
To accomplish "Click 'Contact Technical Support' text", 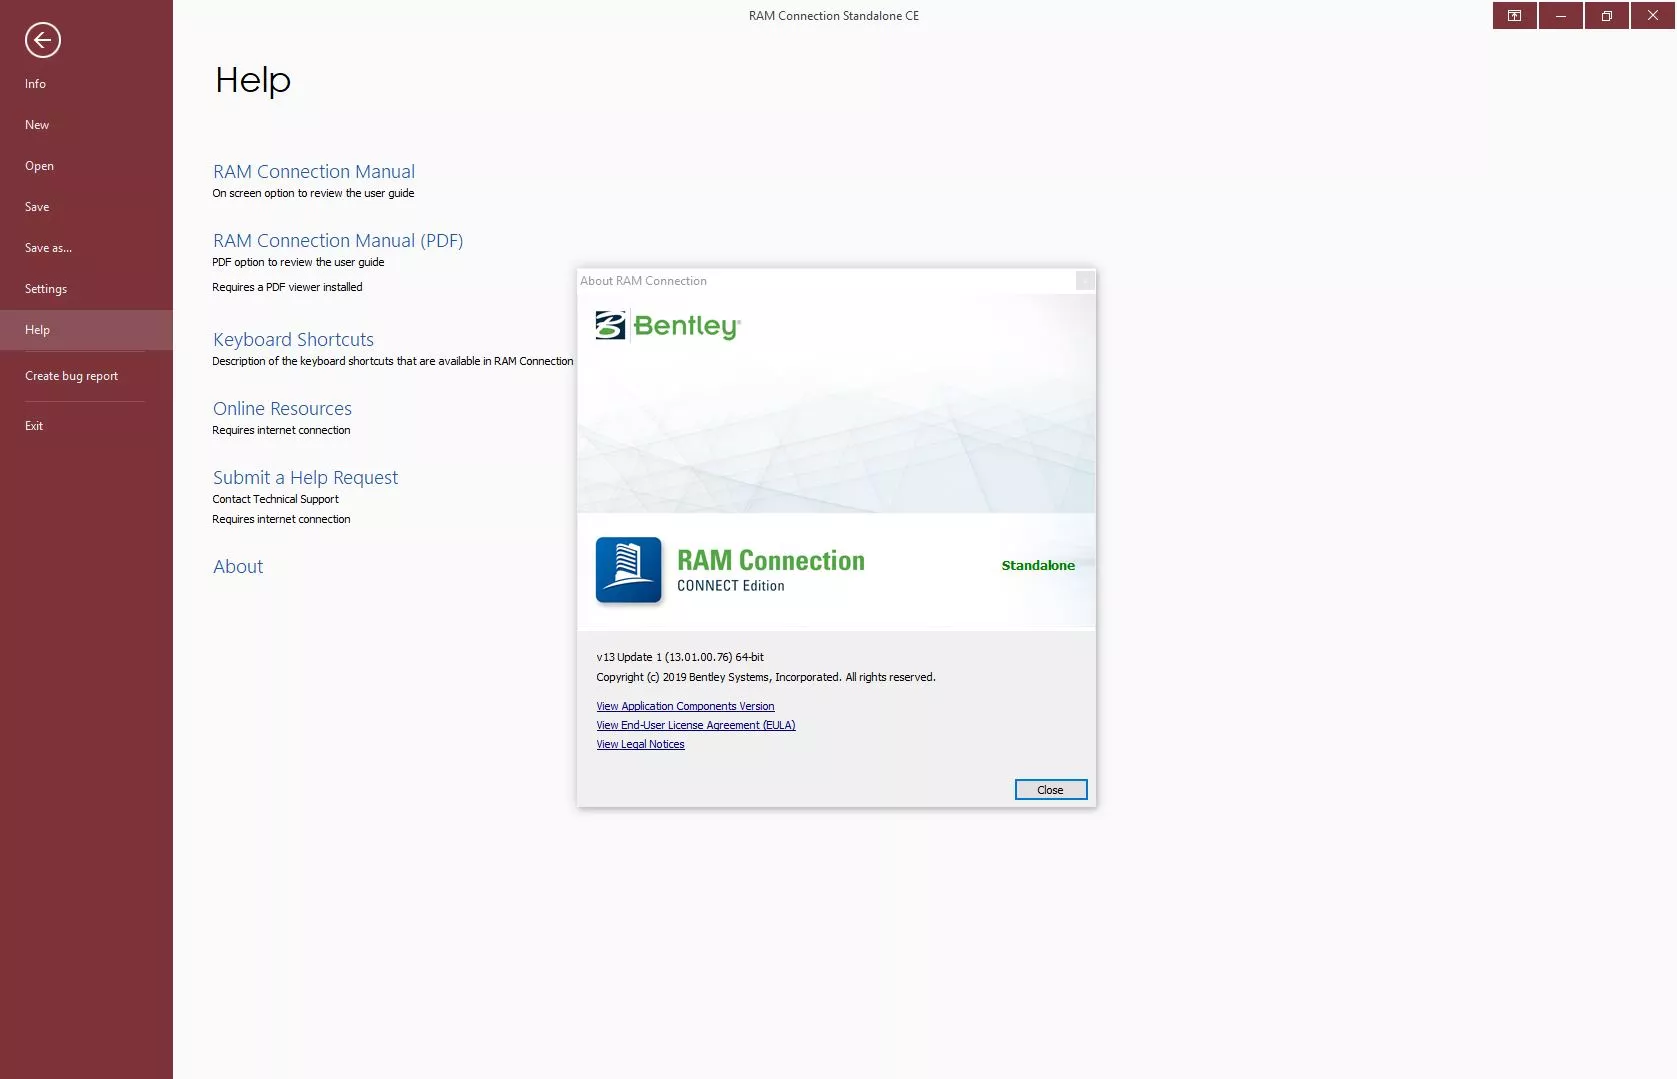I will pos(275,499).
